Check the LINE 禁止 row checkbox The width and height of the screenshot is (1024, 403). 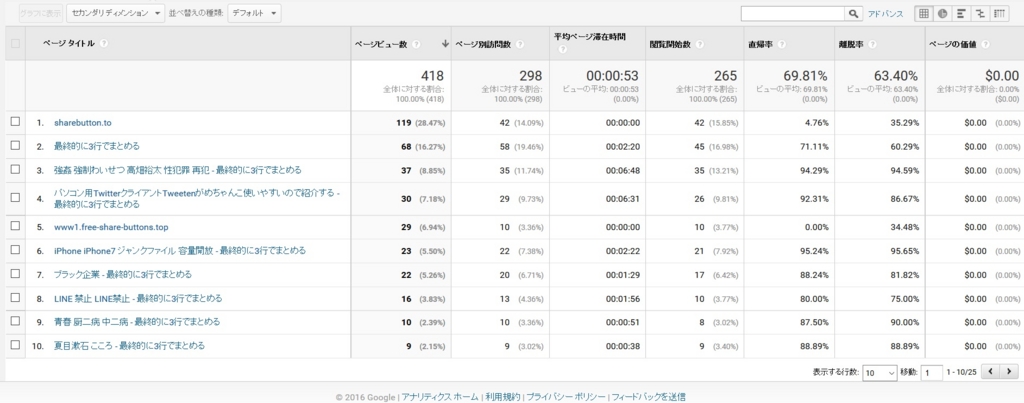tap(15, 298)
